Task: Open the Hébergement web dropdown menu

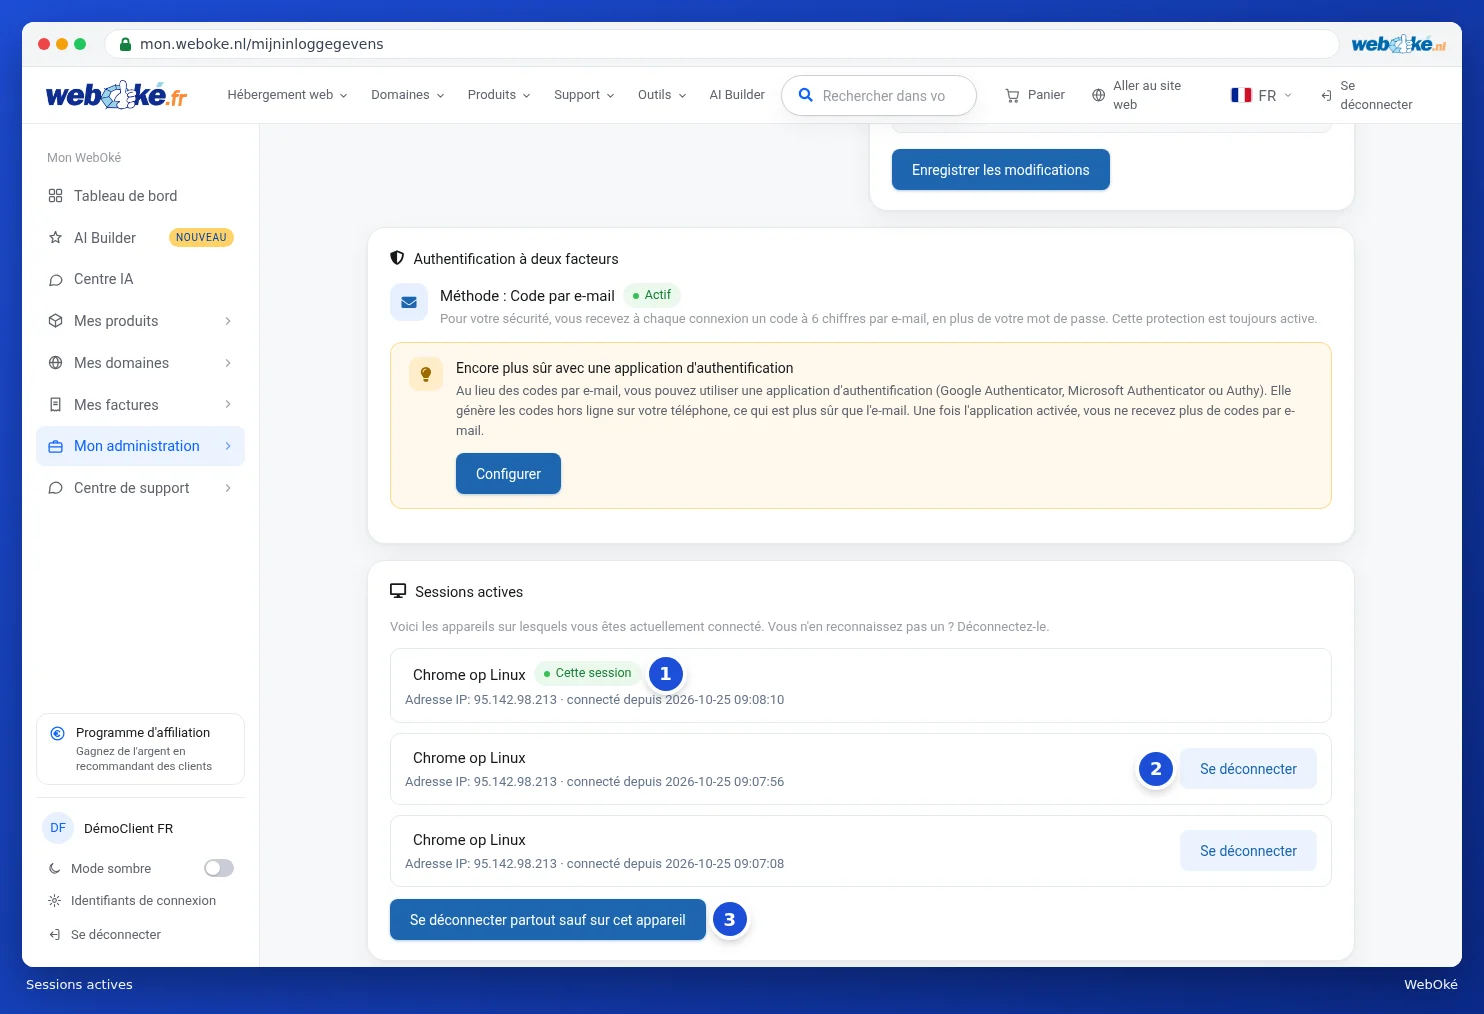Action: tap(287, 95)
